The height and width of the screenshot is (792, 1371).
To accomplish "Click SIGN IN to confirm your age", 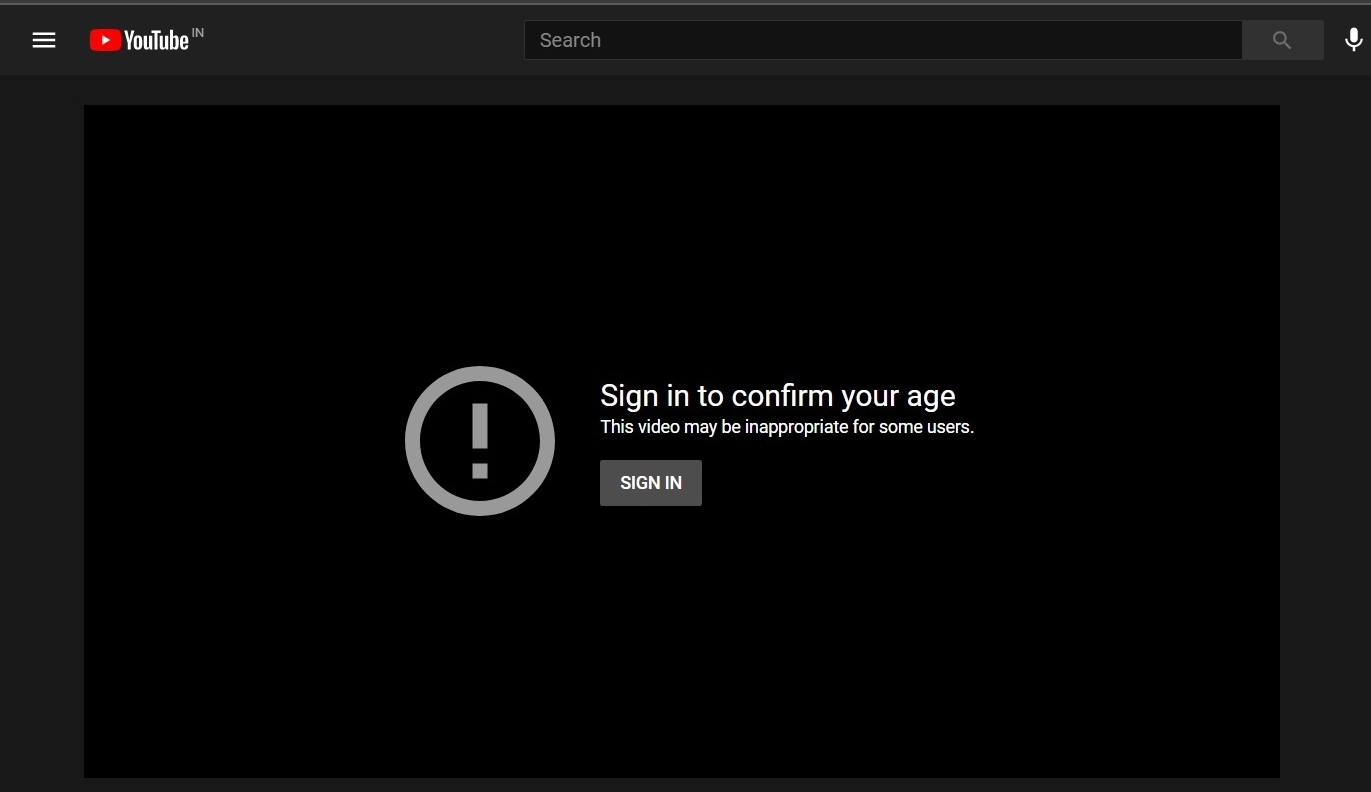I will coord(650,482).
